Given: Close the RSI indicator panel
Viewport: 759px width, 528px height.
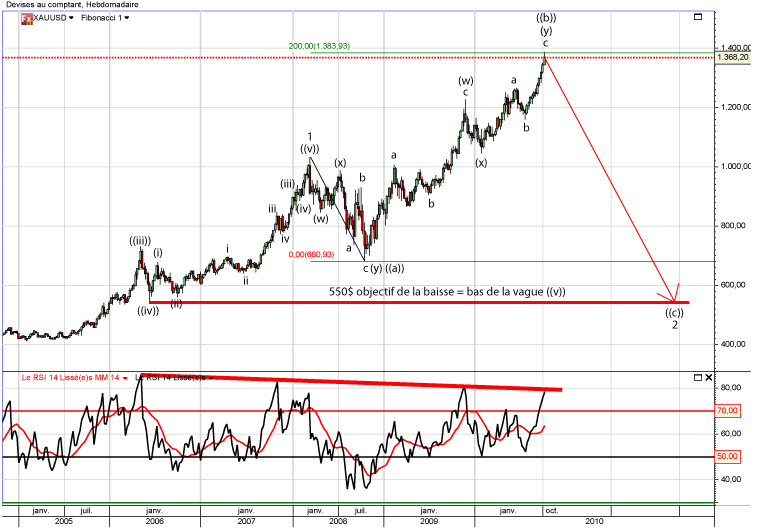Looking at the screenshot, I should tap(709, 377).
